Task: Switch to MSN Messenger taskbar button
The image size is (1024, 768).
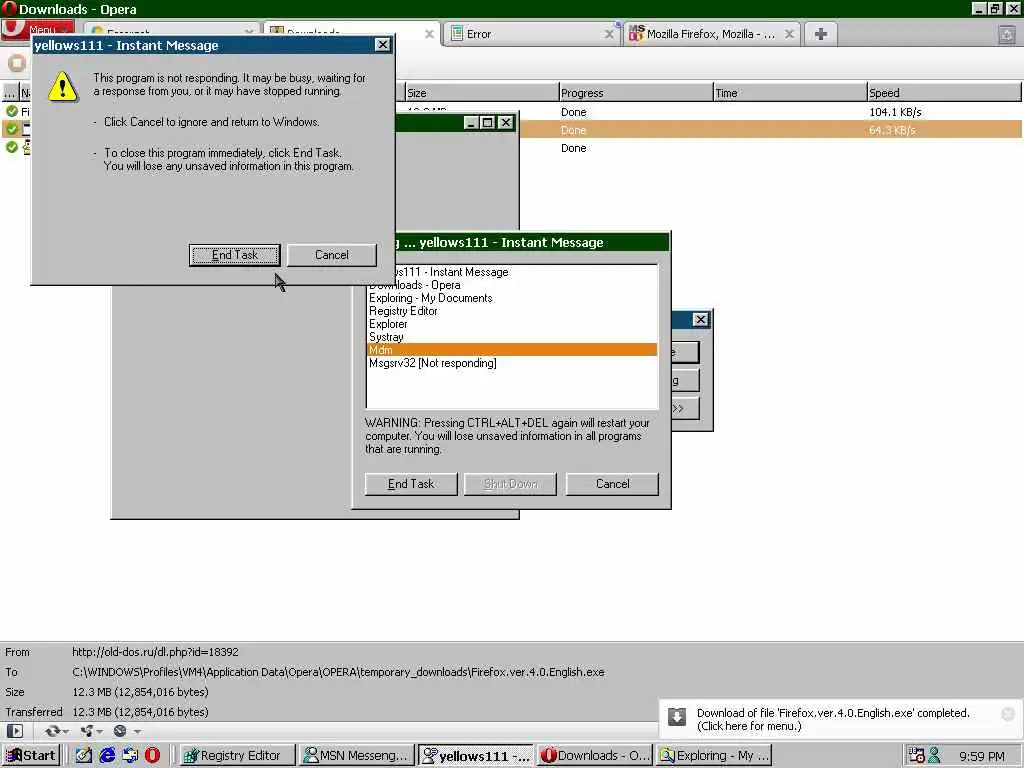Action: pyautogui.click(x=357, y=756)
